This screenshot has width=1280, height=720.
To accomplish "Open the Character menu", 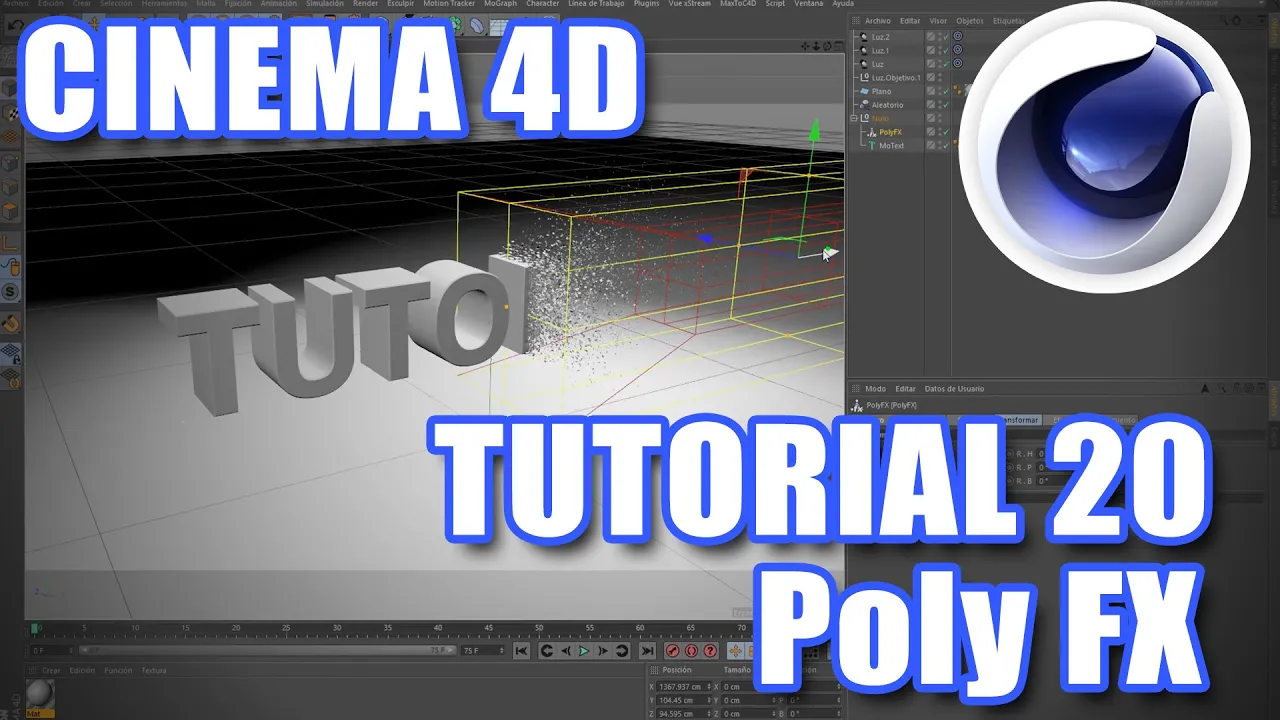I will (543, 4).
